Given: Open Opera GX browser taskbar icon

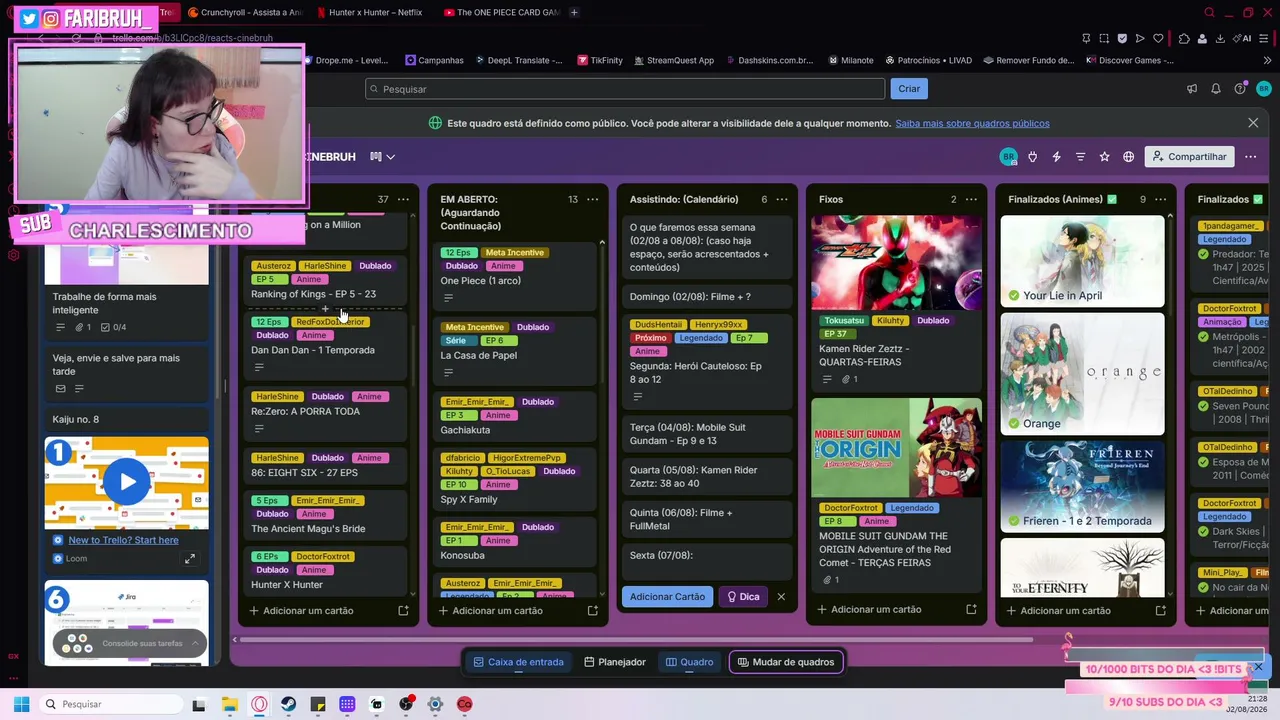Looking at the screenshot, I should (x=259, y=704).
